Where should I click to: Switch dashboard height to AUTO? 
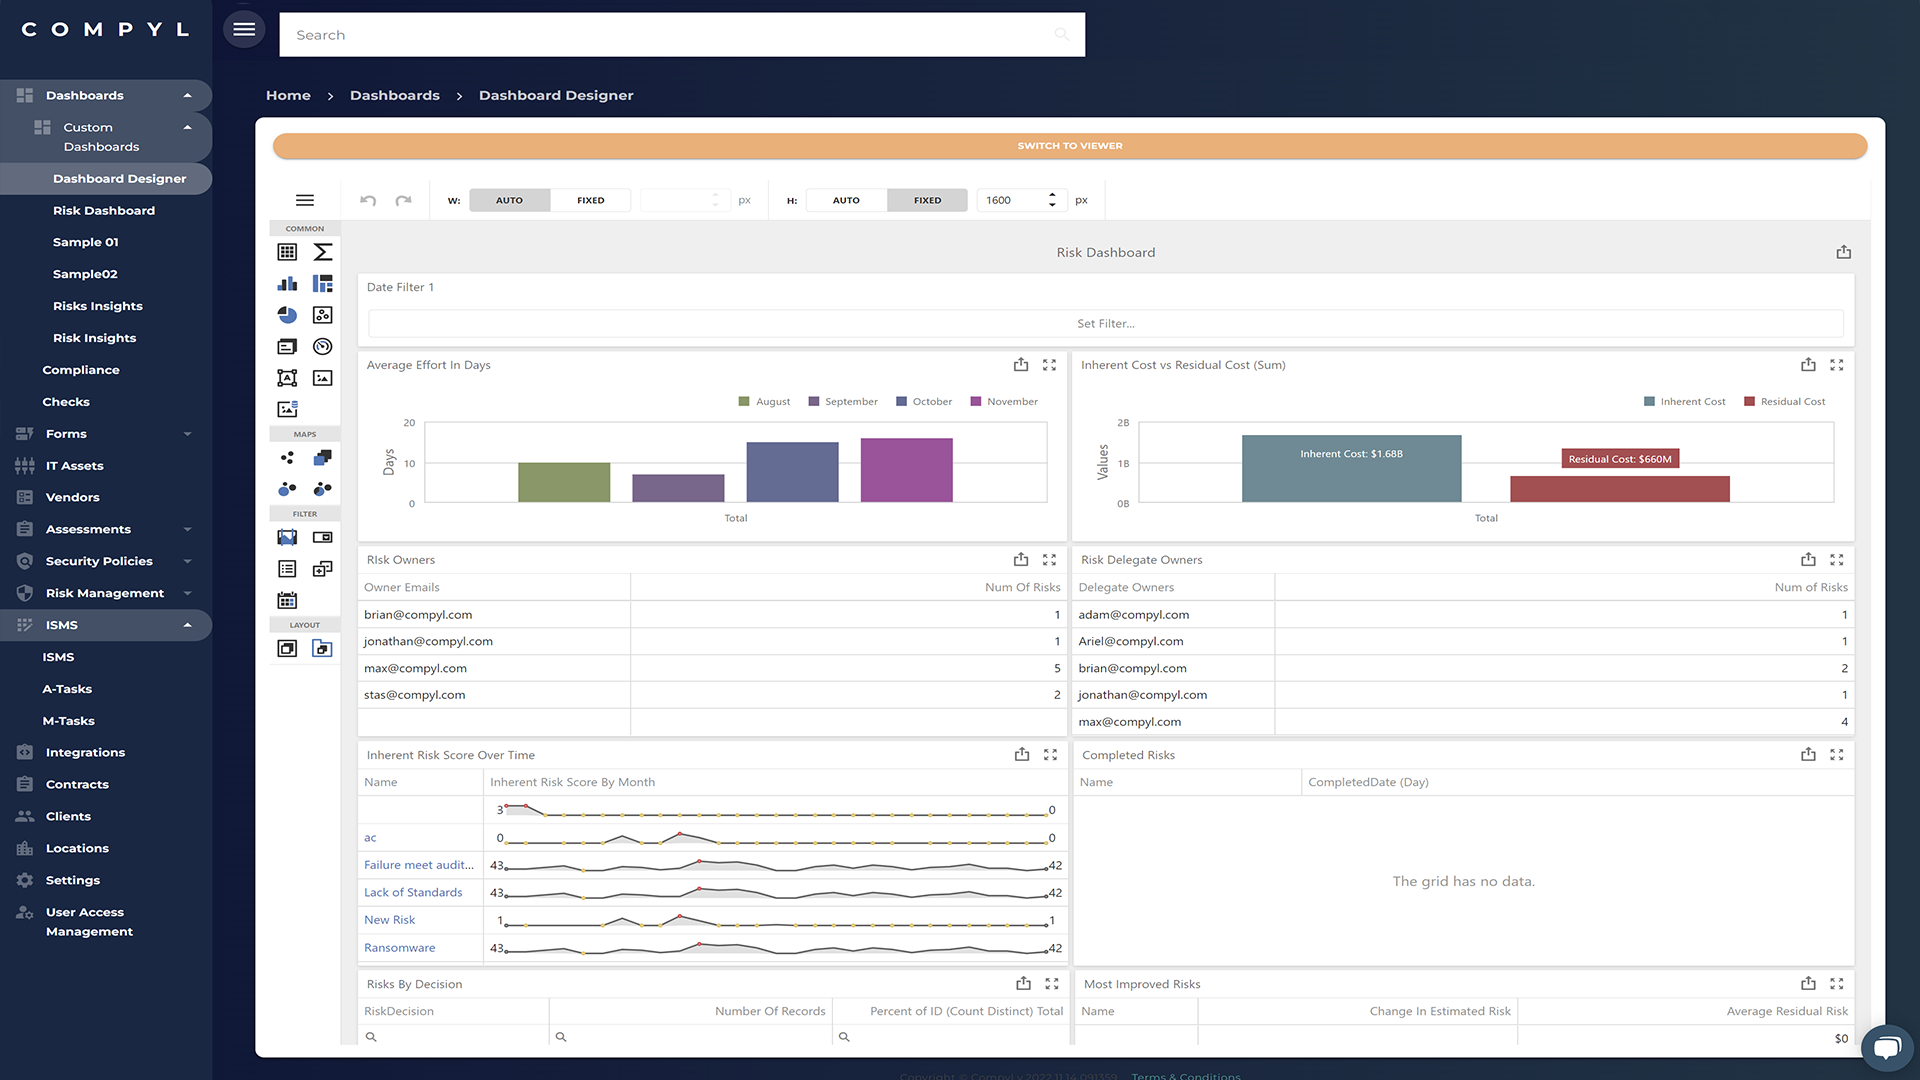845,200
